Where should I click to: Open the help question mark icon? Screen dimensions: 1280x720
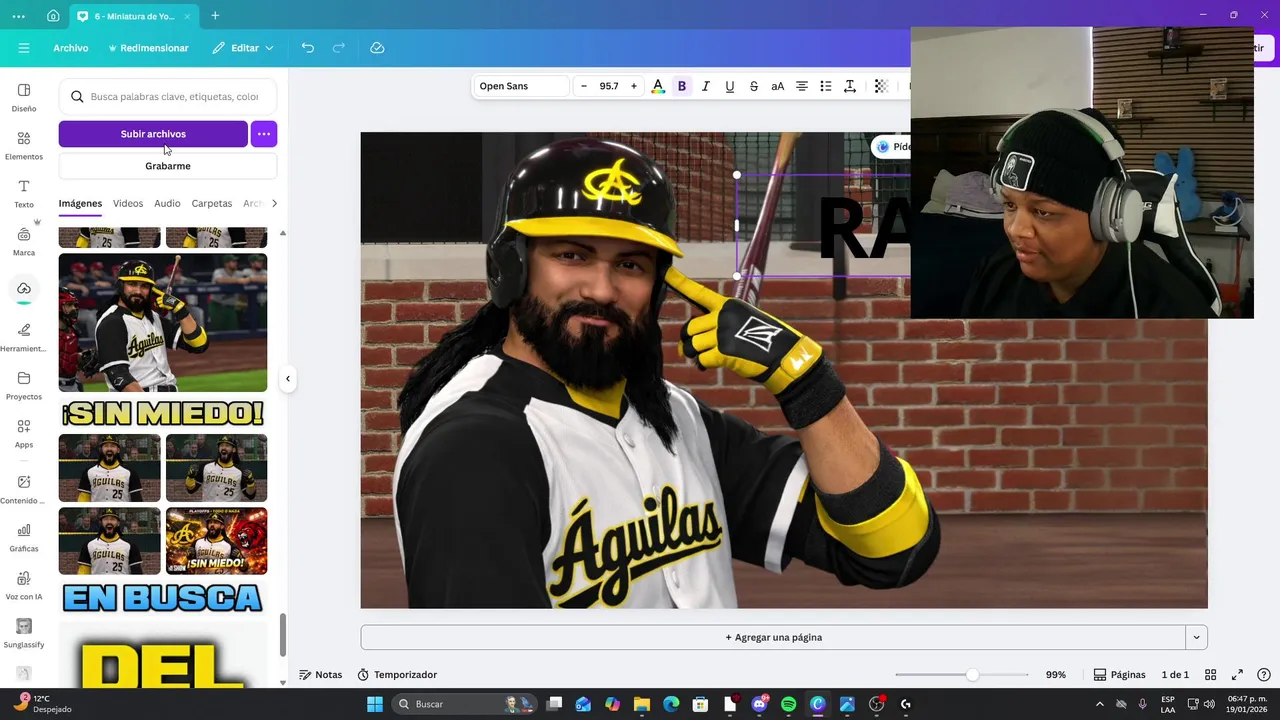click(1264, 675)
